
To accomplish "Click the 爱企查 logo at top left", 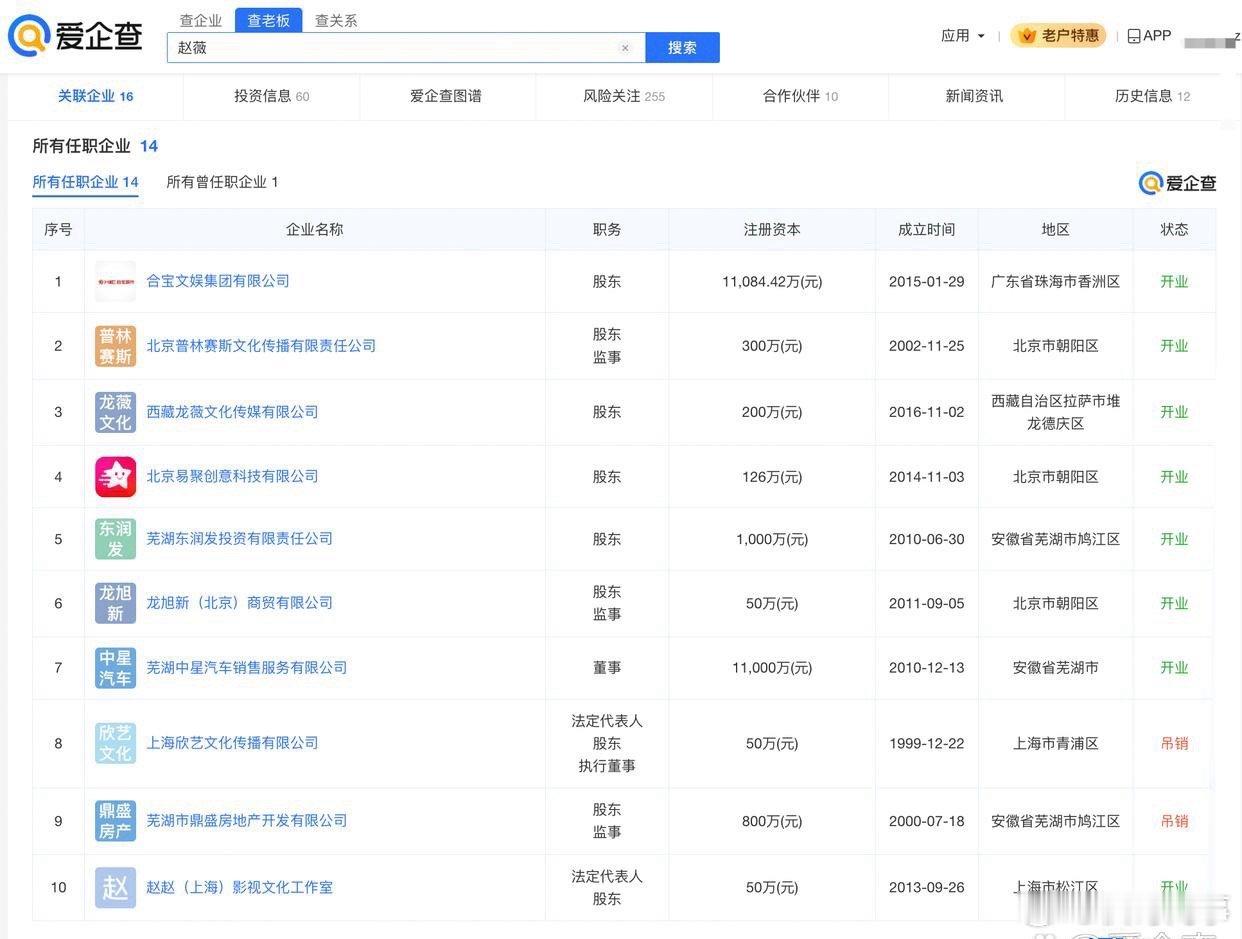I will coord(75,36).
